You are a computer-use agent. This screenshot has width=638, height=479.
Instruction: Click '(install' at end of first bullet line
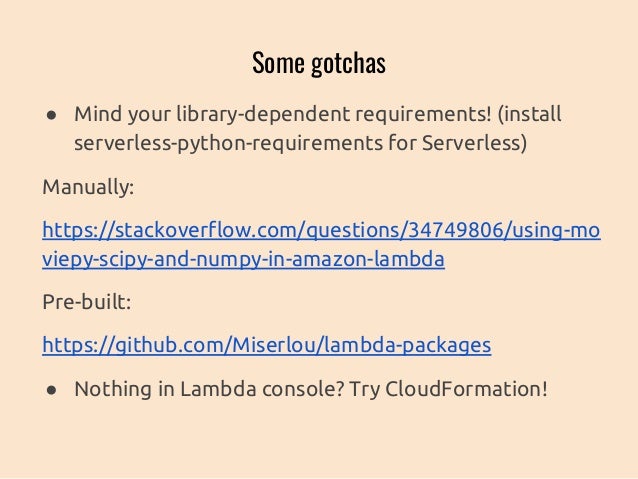529,114
